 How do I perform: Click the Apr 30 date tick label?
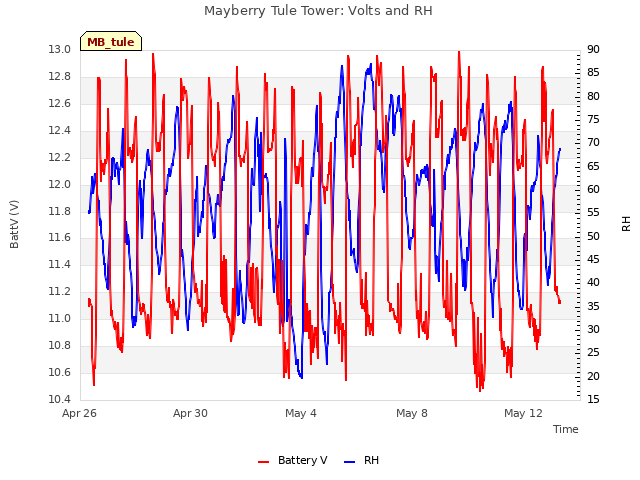click(x=190, y=413)
